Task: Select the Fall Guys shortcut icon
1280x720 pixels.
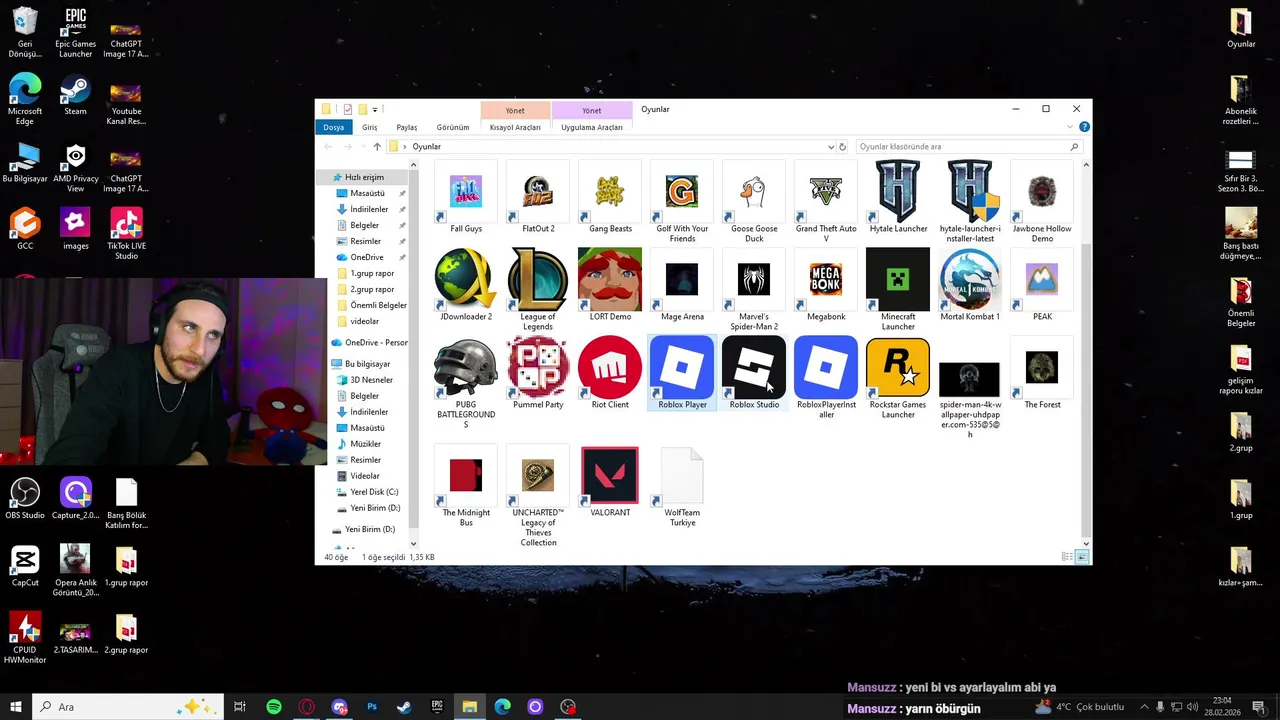Action: click(x=466, y=192)
